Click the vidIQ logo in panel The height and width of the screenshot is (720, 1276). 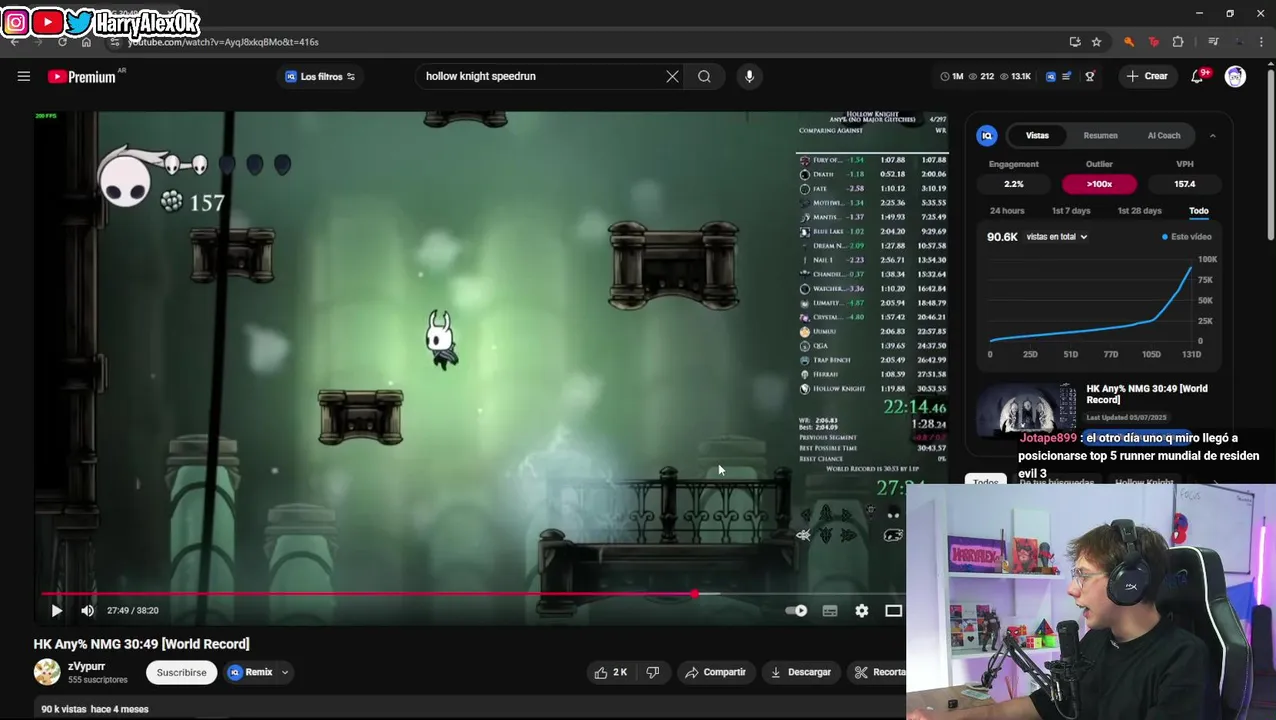point(987,135)
